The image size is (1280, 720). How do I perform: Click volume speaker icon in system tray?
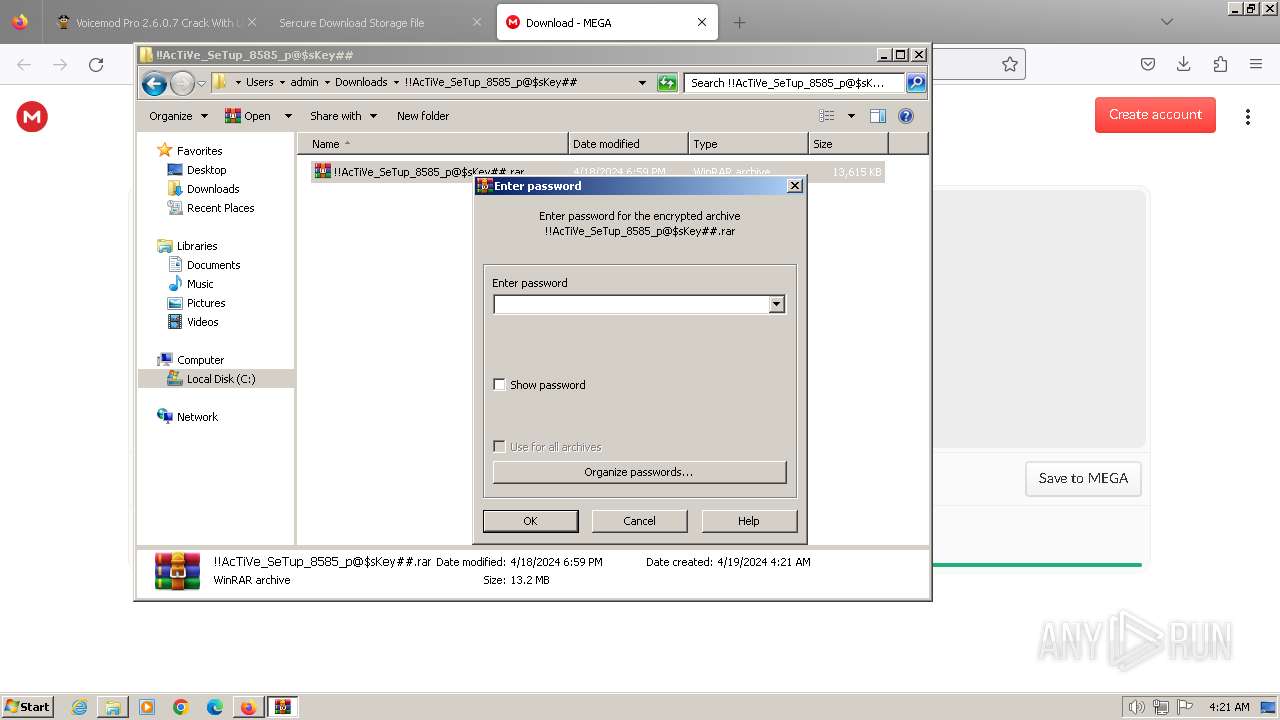[x=1136, y=707]
